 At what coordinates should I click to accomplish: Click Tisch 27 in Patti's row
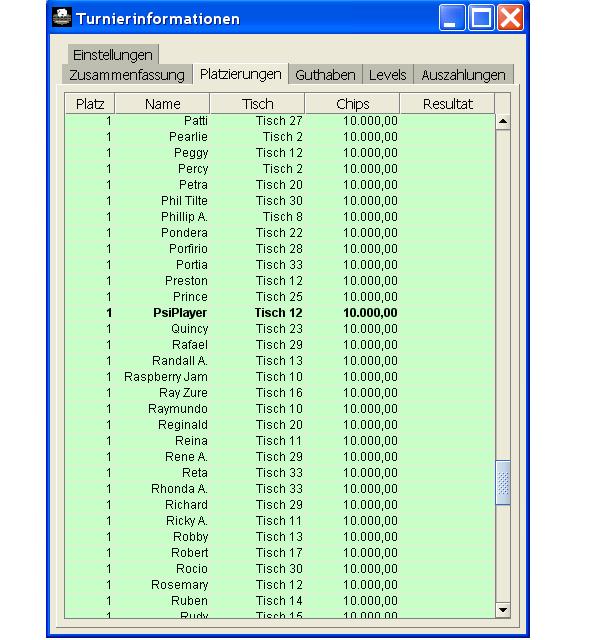(279, 121)
